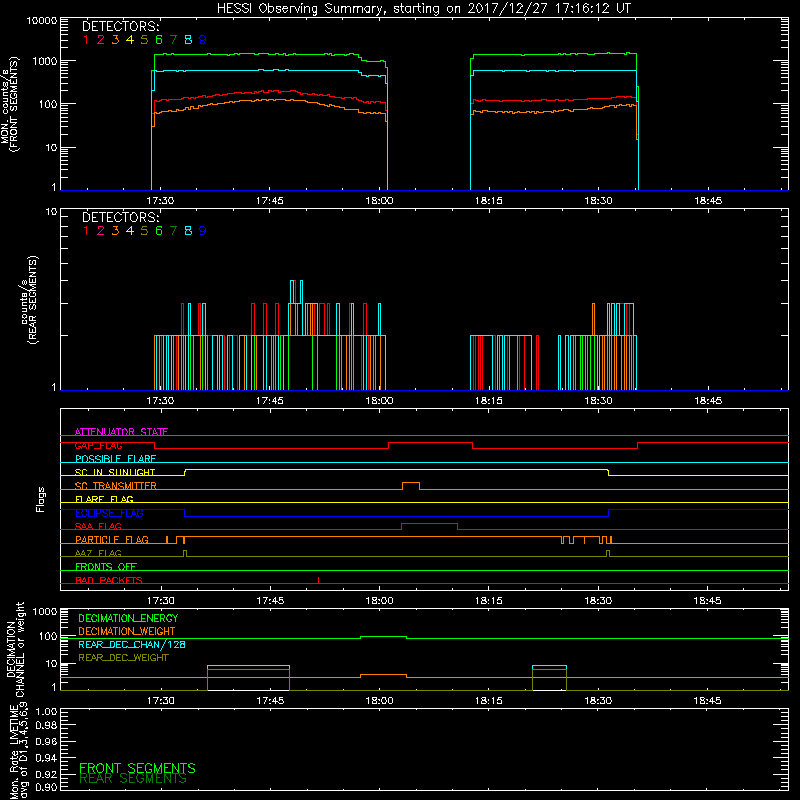Click the SAA_FLAG label
Screen dimensions: 800x800
[98, 526]
